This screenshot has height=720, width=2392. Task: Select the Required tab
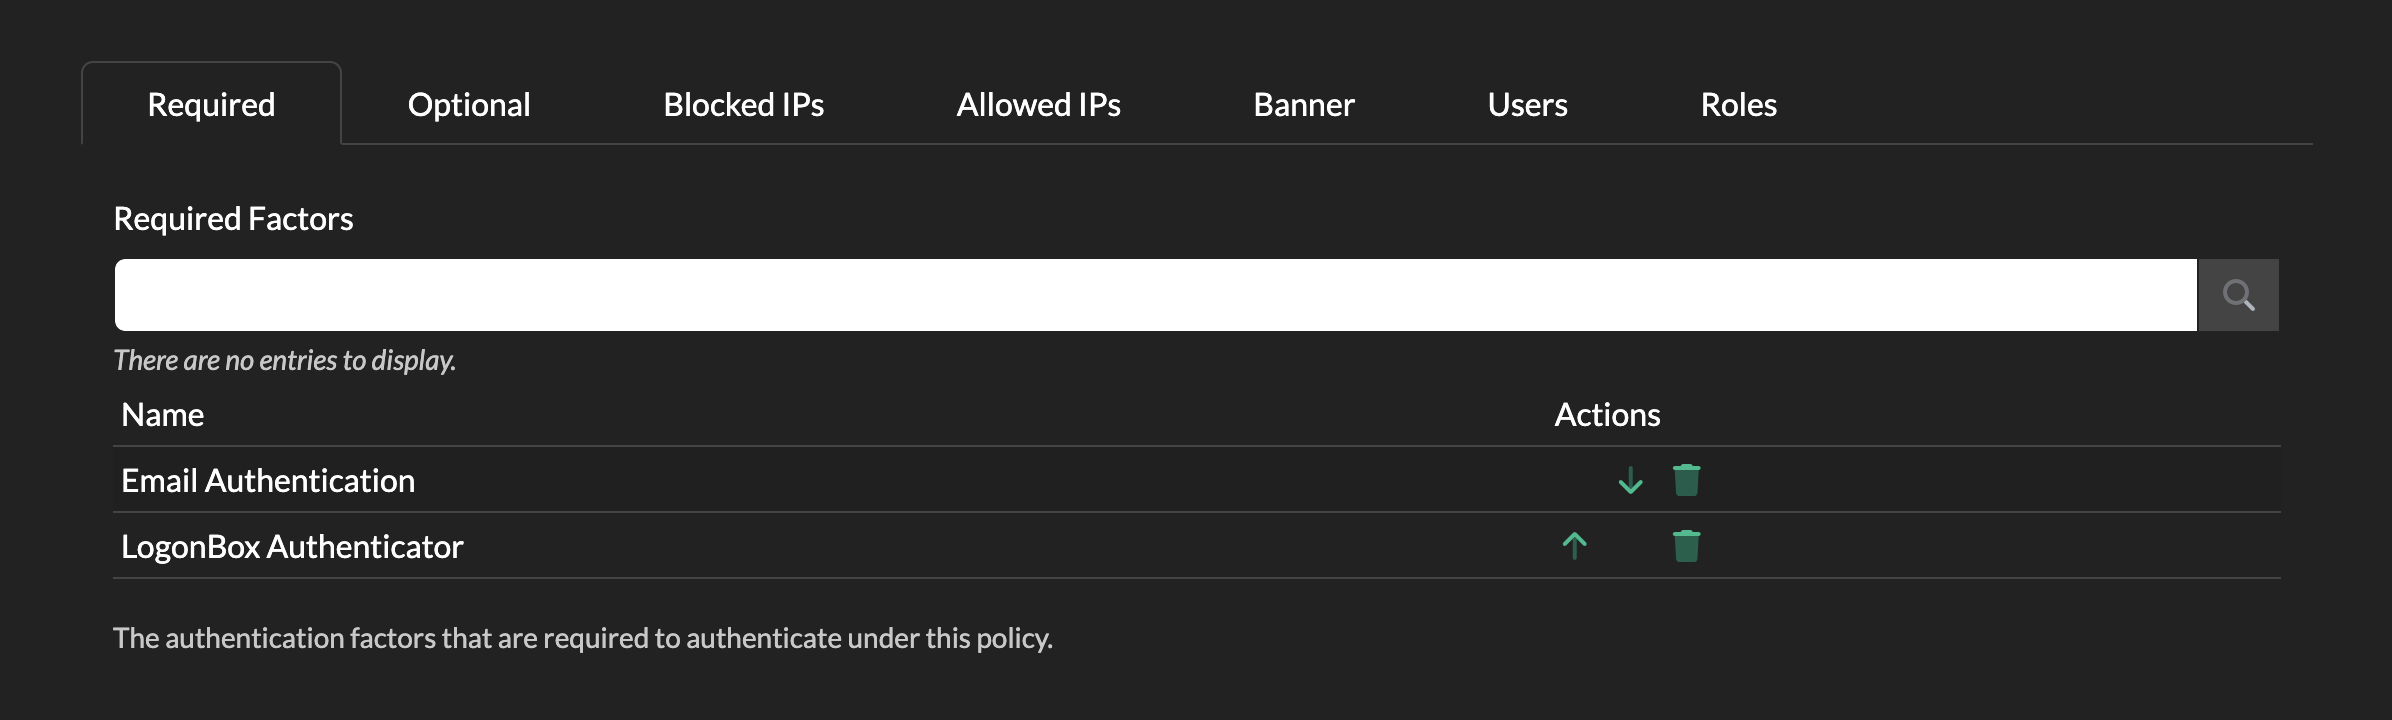pyautogui.click(x=211, y=105)
